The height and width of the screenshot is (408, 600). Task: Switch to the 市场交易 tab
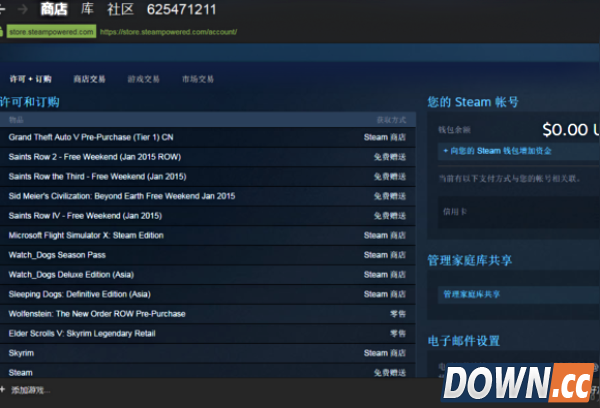tap(198, 79)
